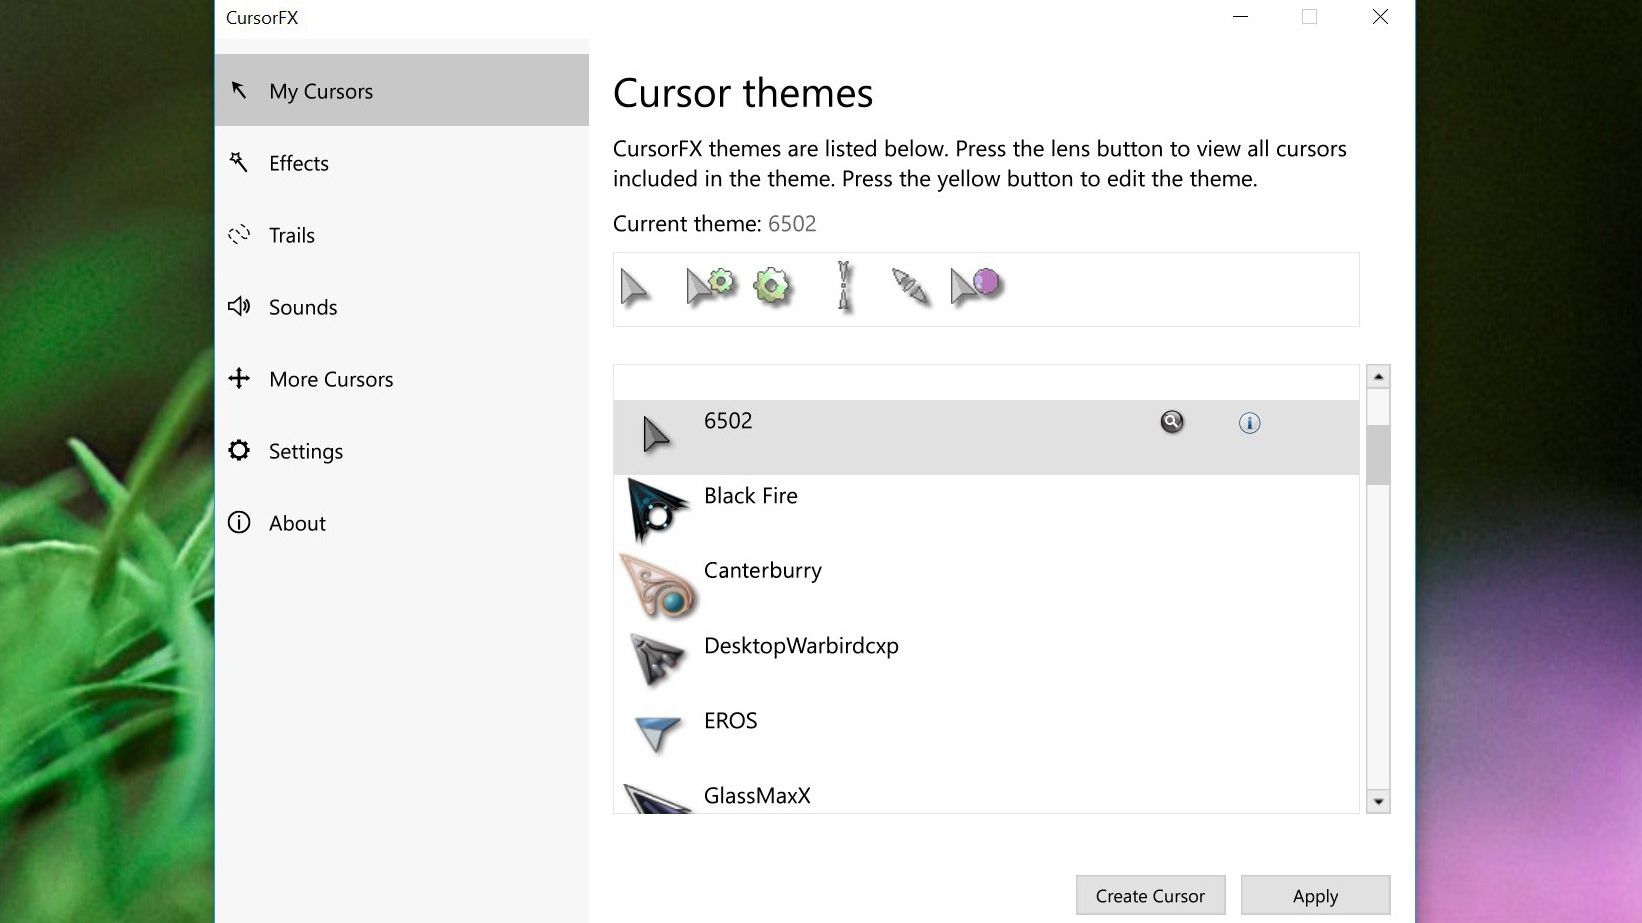Choose the Canterburry theme name

763,571
